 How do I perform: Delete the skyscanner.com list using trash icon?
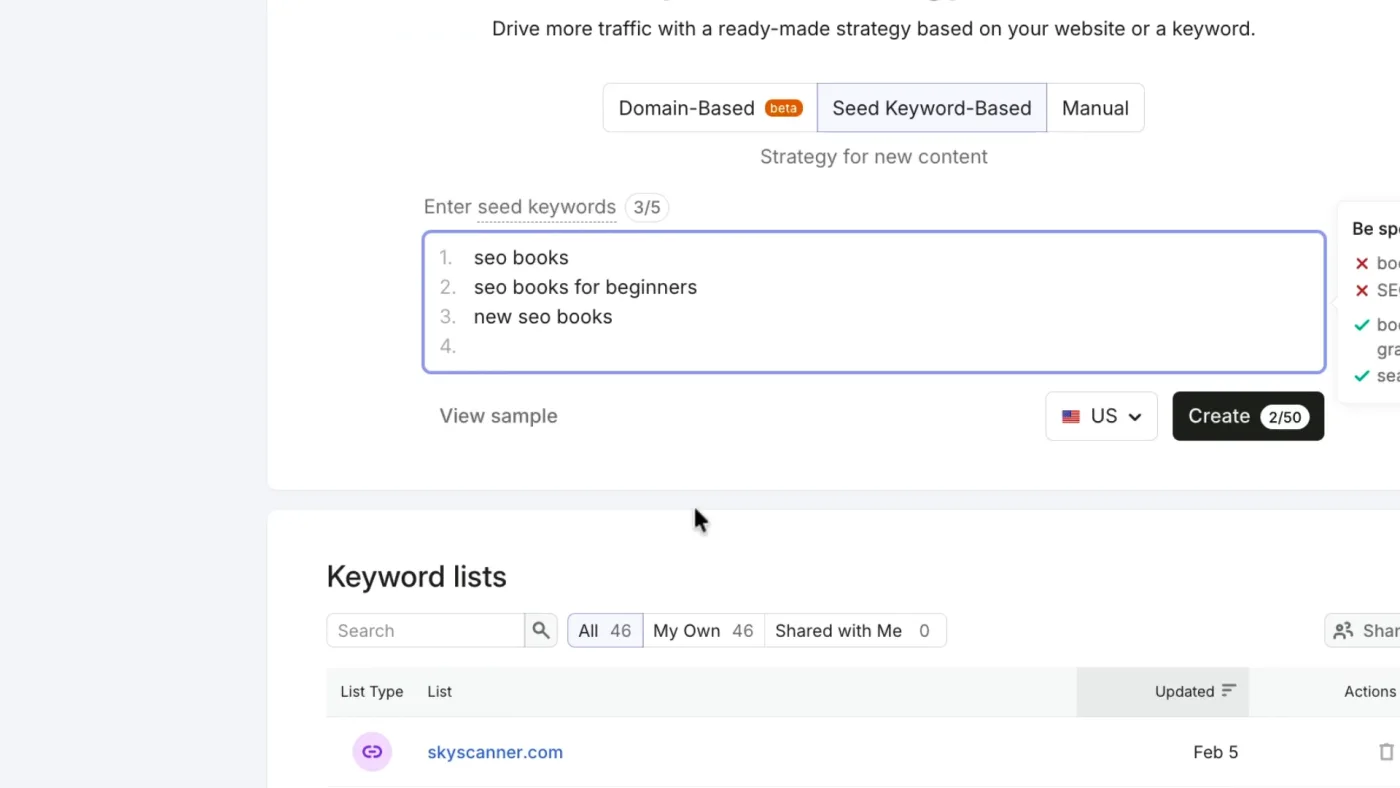click(1386, 752)
